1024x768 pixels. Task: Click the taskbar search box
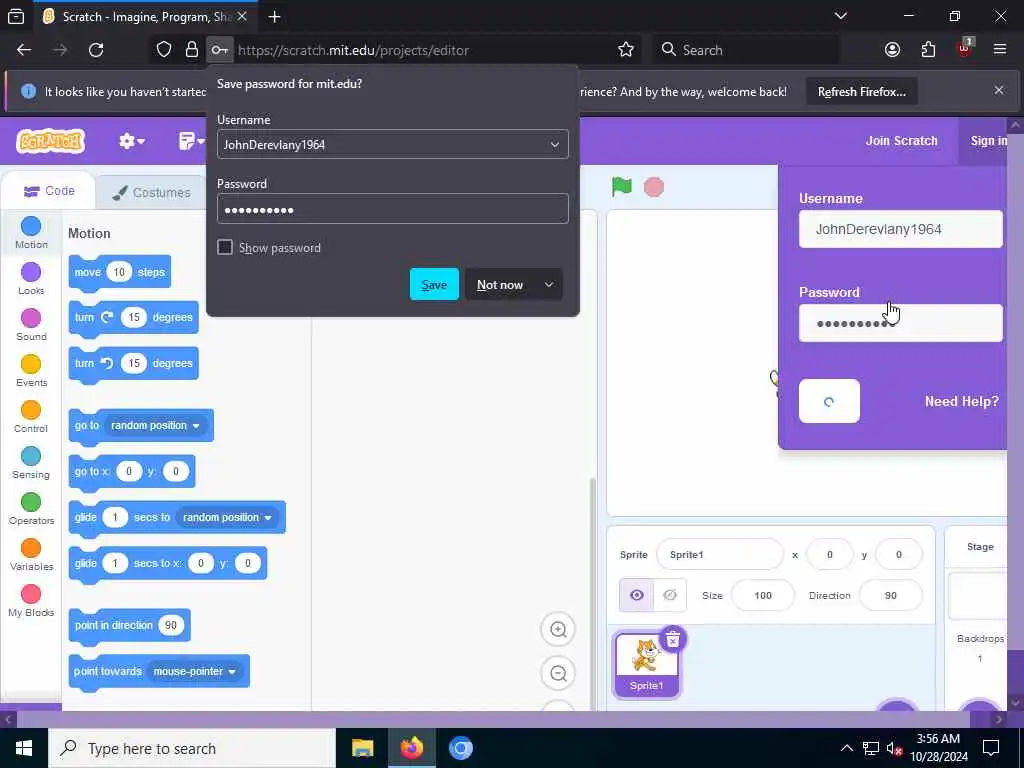click(x=192, y=748)
